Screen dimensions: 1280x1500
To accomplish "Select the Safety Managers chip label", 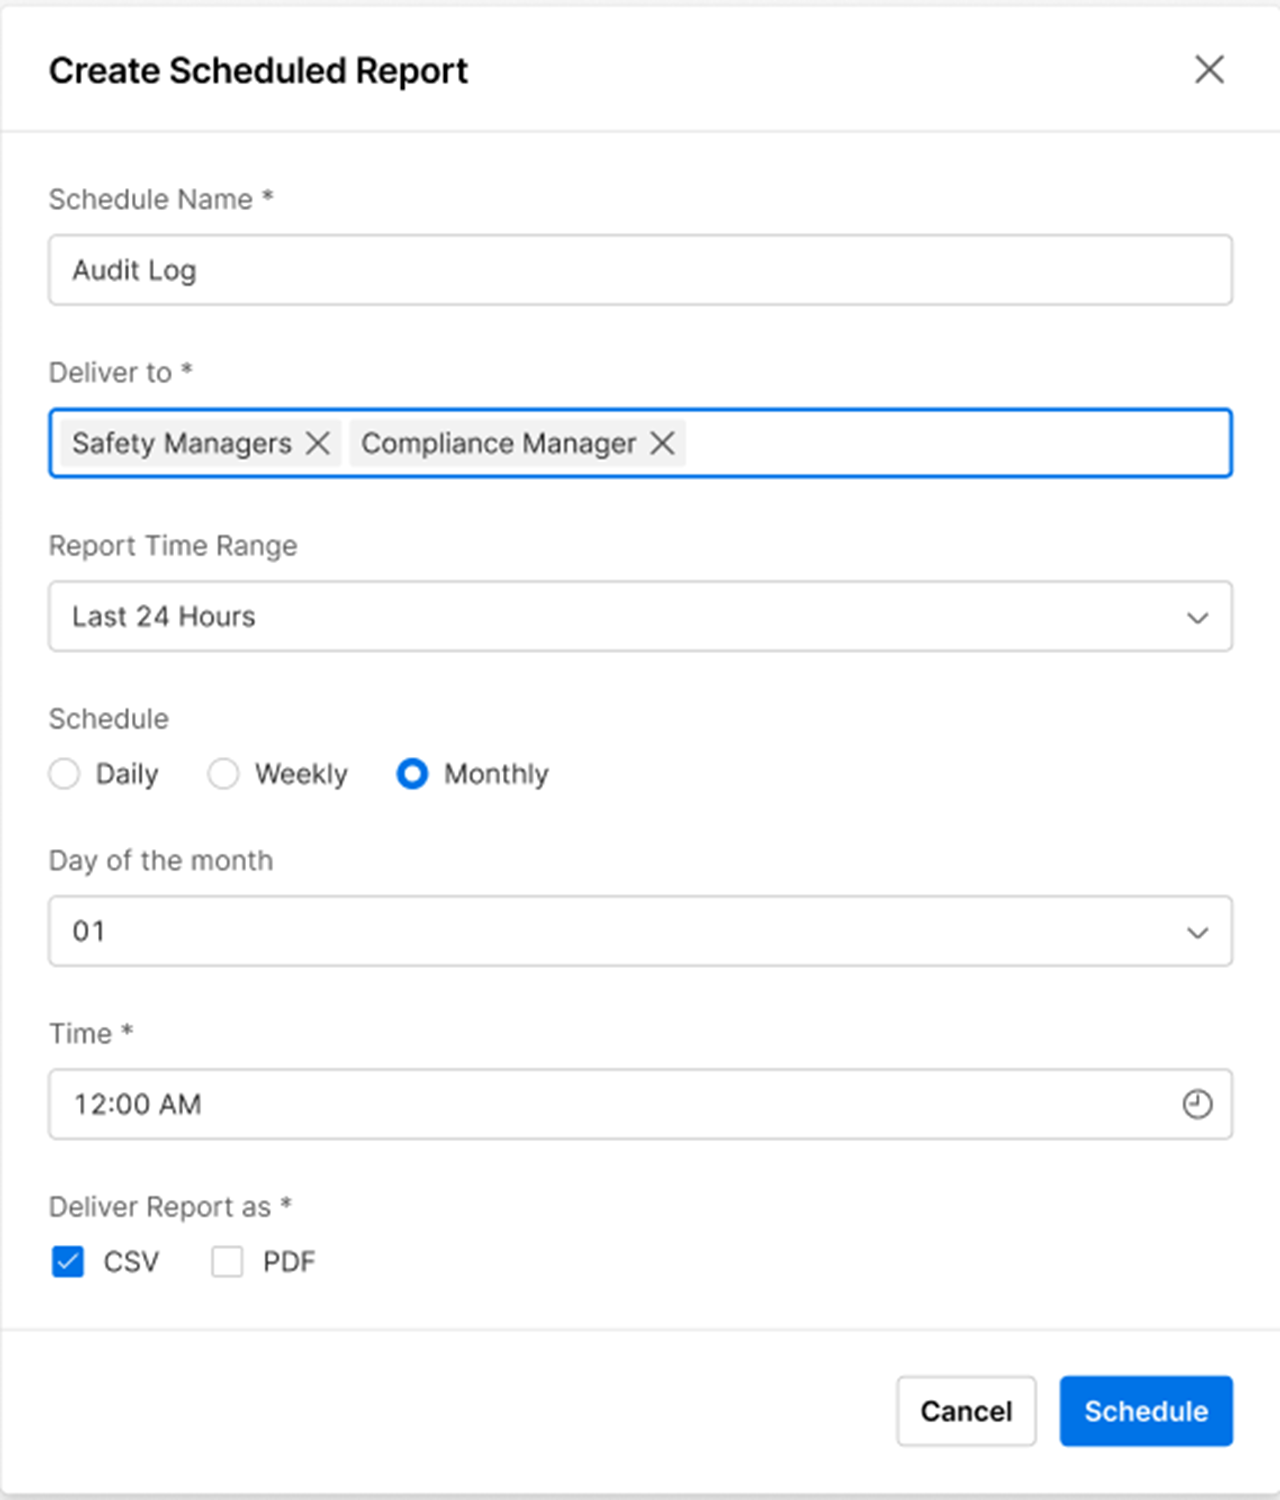I will click(x=182, y=443).
